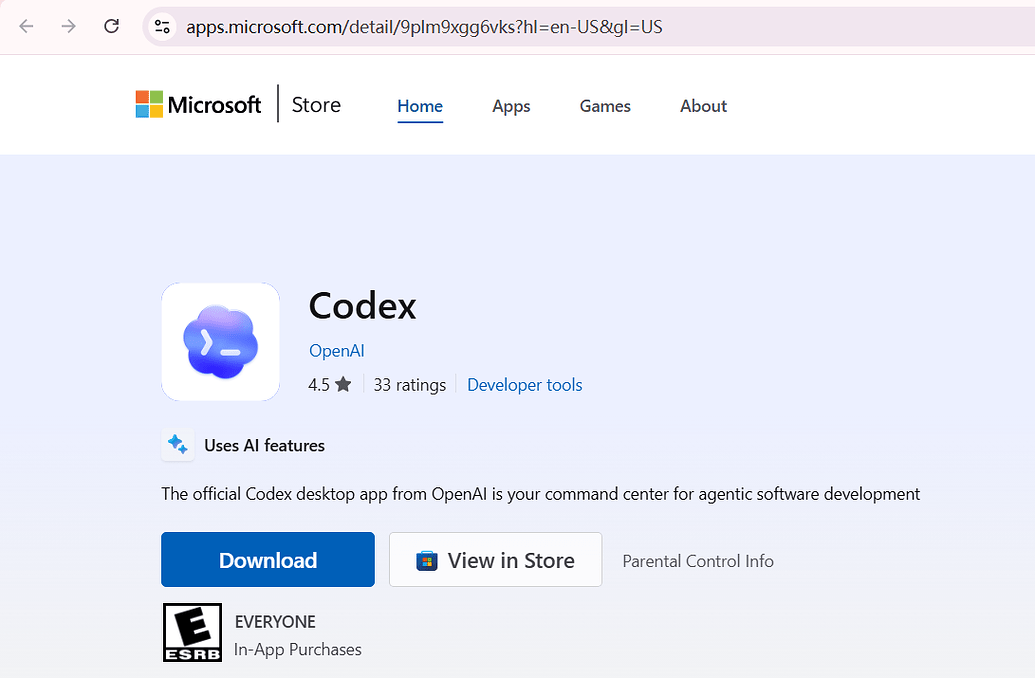
Task: Click the address bar URL field
Action: [589, 27]
